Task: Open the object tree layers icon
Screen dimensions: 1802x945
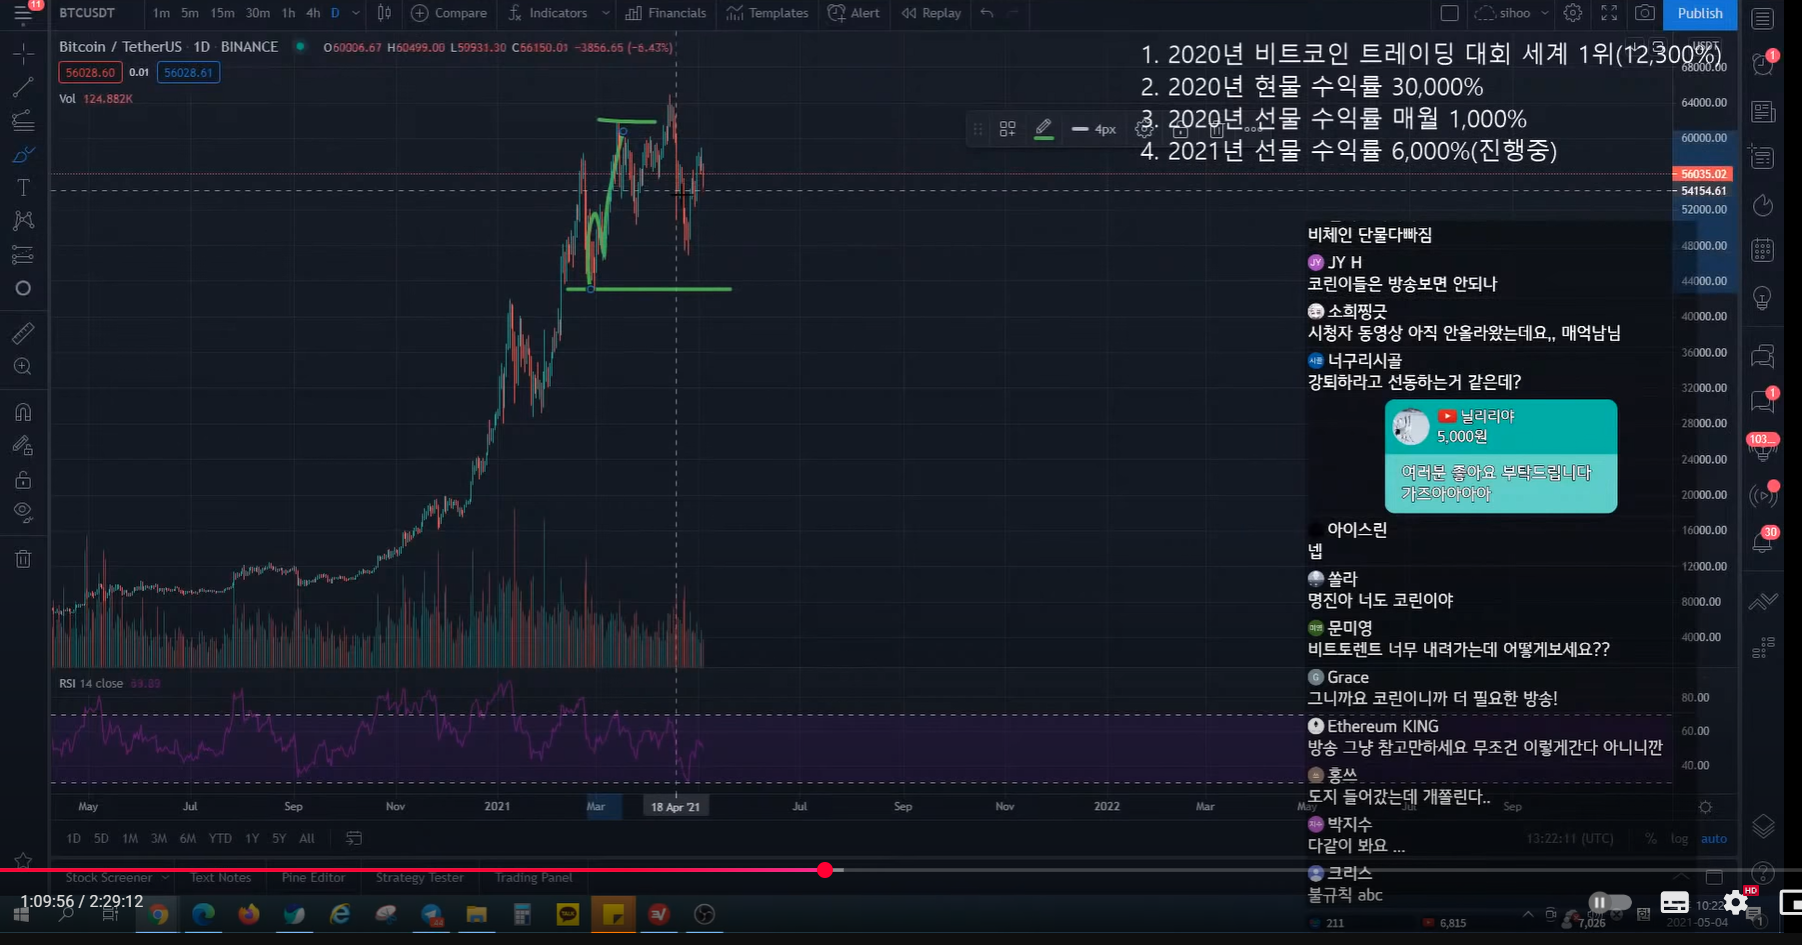Action: point(1763,826)
